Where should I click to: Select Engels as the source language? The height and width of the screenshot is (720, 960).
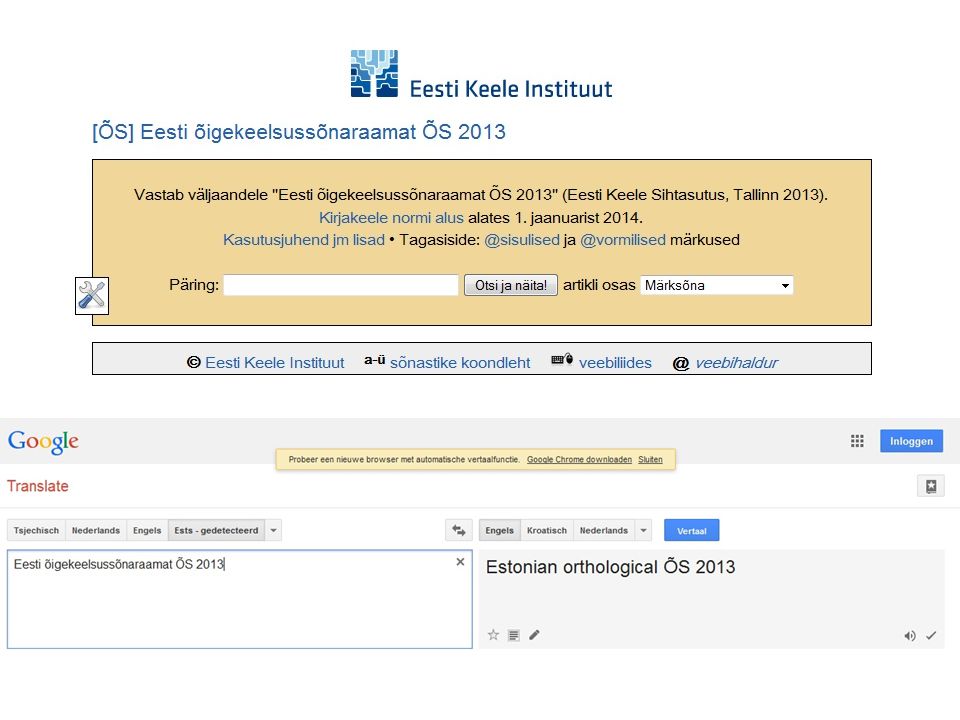click(x=147, y=530)
